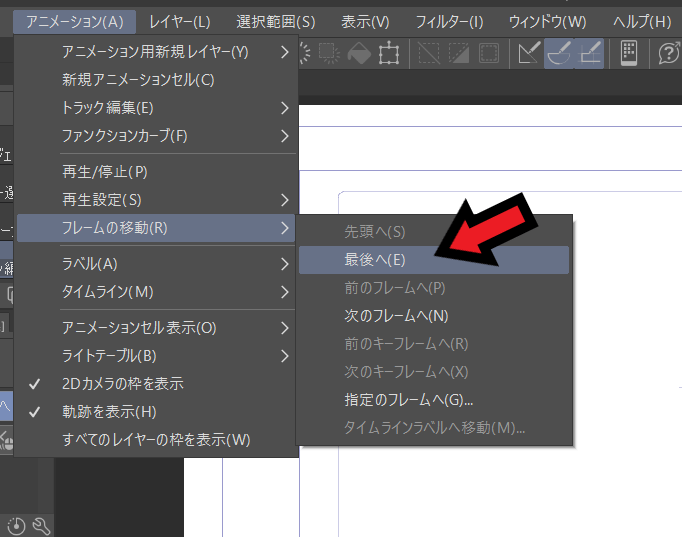Open the ウィンドウ(W) menu

[x=548, y=22]
